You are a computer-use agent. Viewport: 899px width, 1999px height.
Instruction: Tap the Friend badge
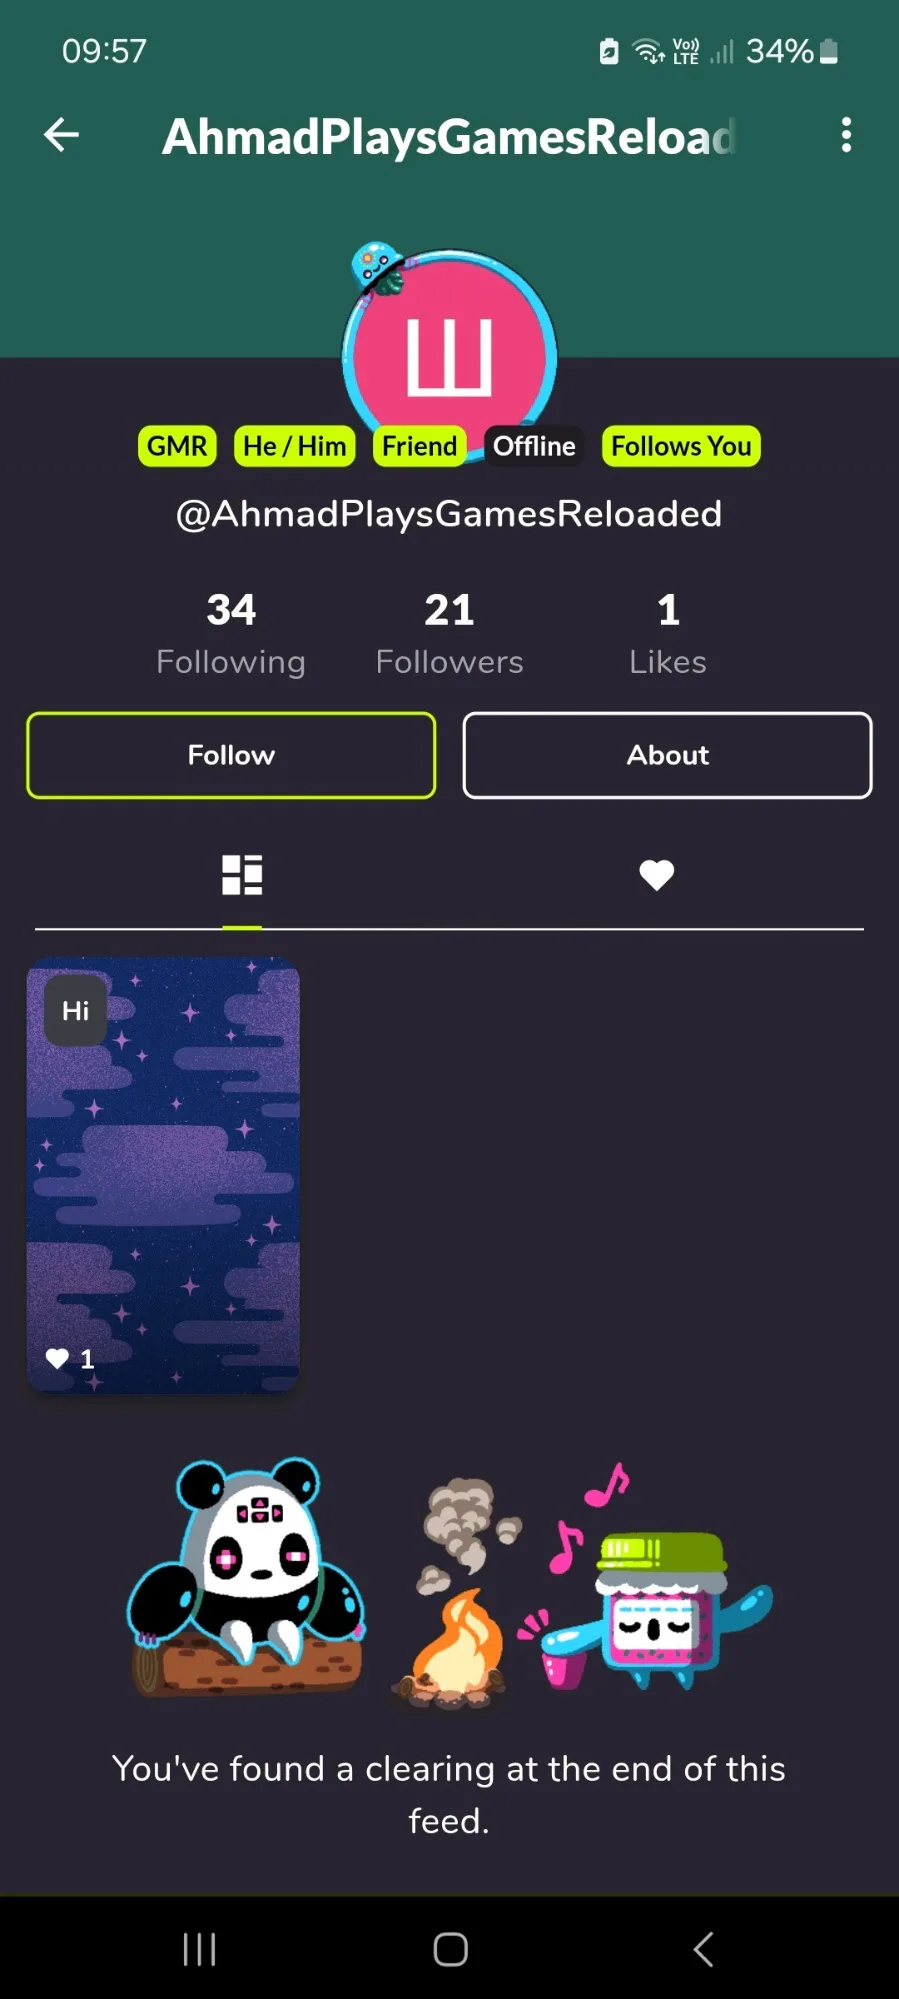pyautogui.click(x=419, y=446)
